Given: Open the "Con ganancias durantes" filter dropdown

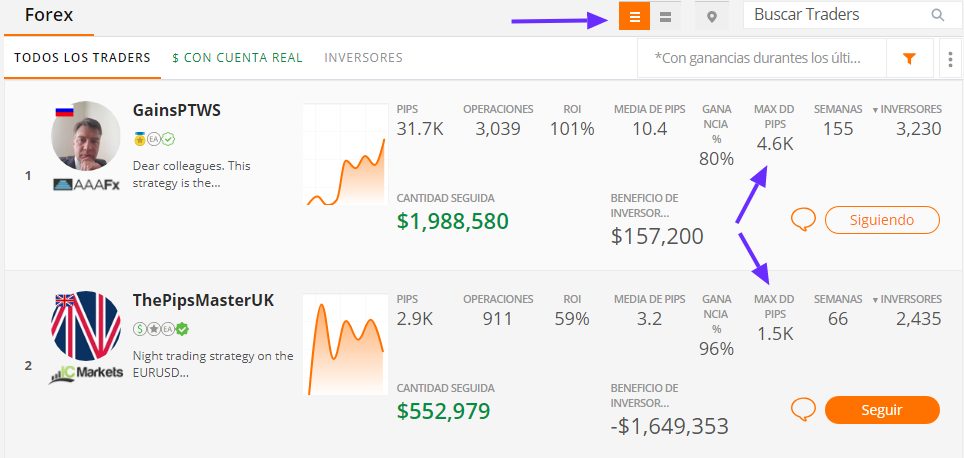Looking at the screenshot, I should 762,58.
